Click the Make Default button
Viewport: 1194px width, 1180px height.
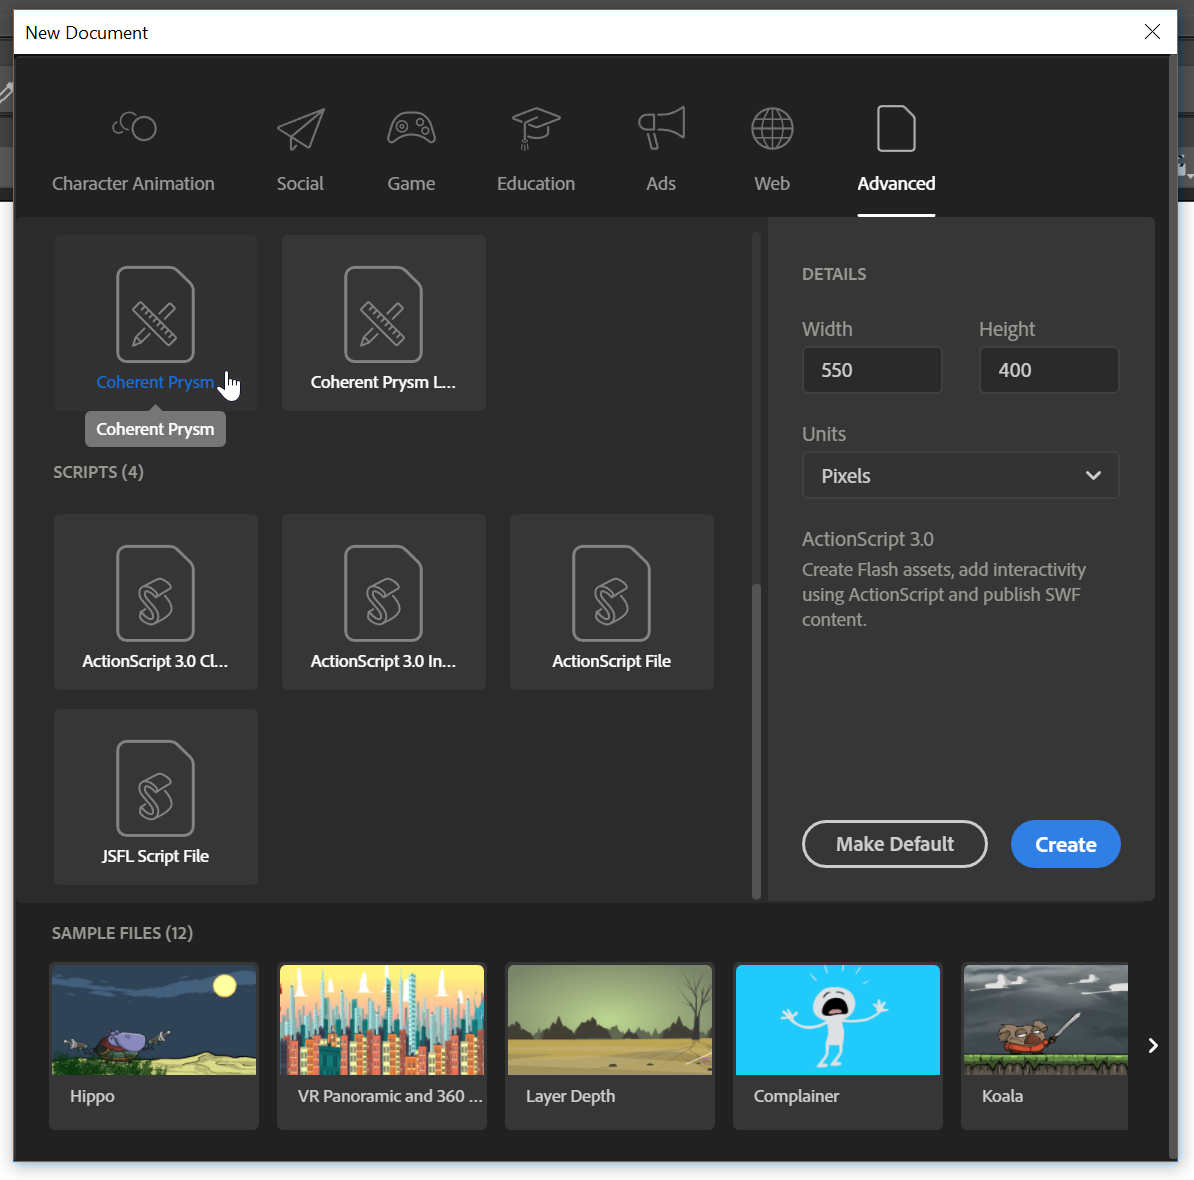[x=895, y=844]
